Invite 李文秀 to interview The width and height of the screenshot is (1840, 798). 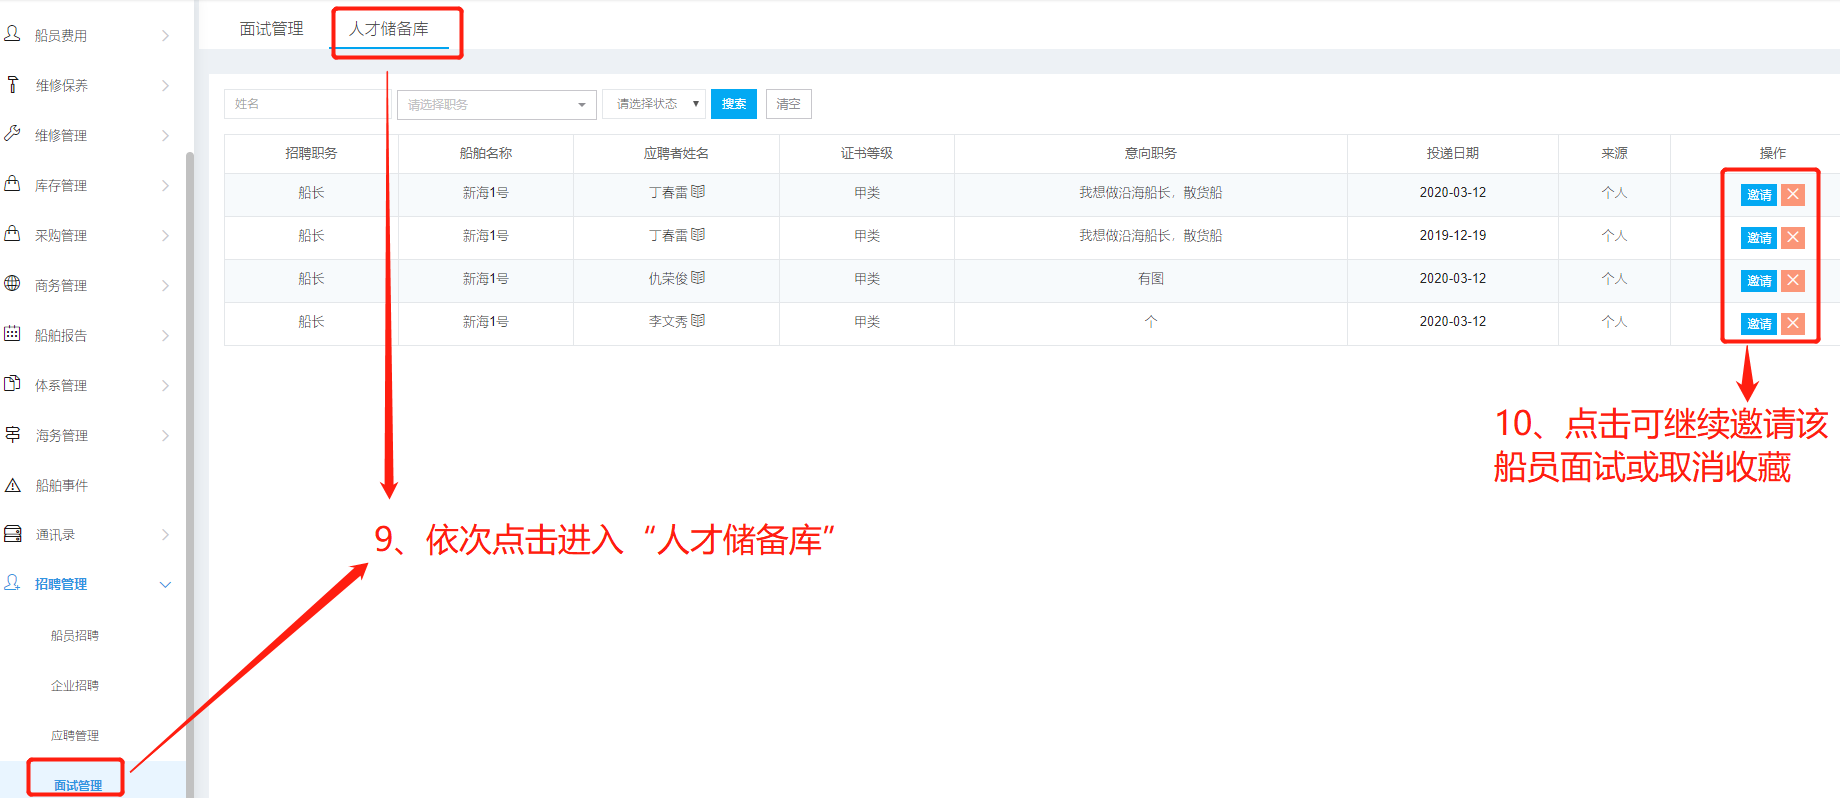click(1759, 324)
